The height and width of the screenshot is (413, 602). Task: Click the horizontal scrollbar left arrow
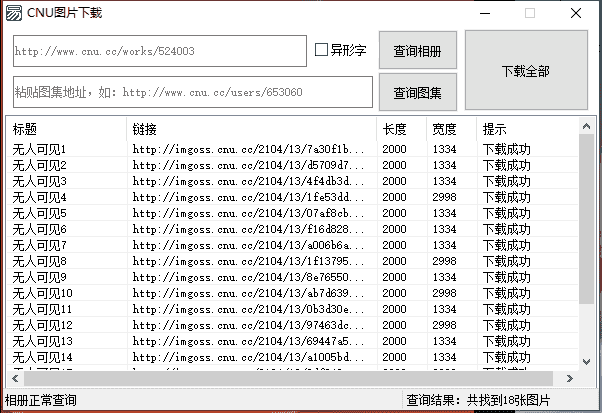pyautogui.click(x=13, y=378)
